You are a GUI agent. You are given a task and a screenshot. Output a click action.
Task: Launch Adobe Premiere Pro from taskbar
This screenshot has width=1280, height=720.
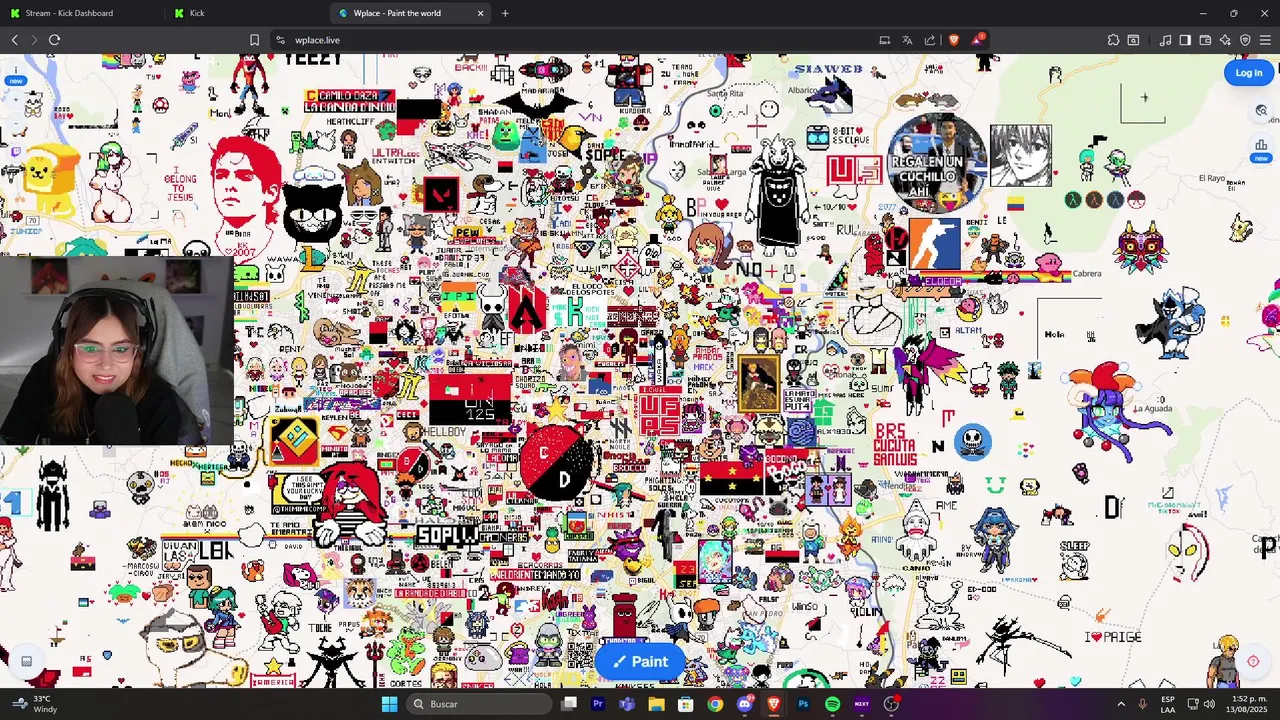(598, 704)
